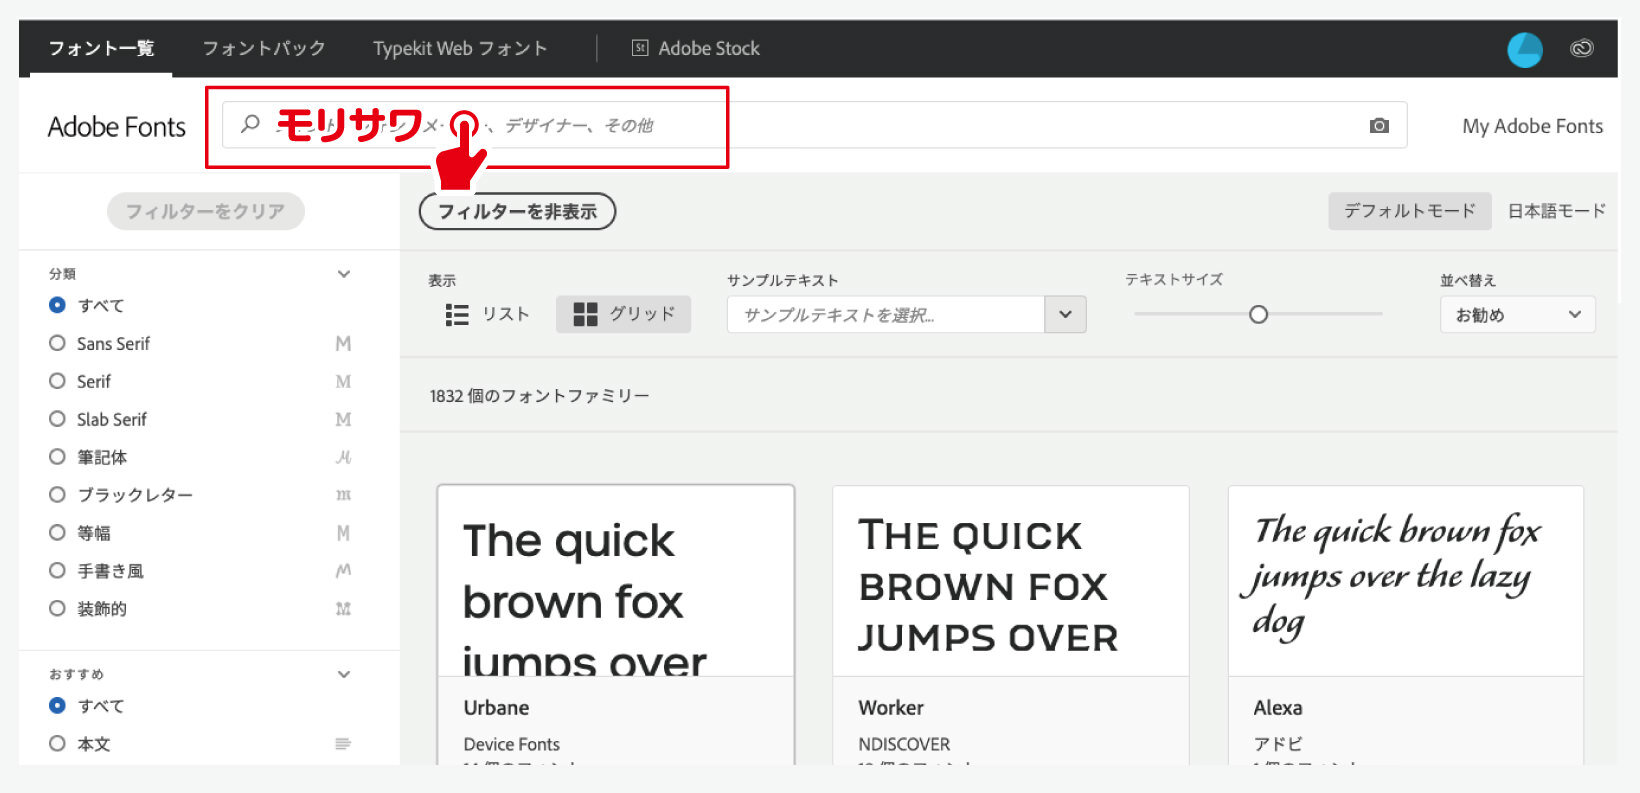This screenshot has width=1640, height=793.
Task: Switch to リスト list view
Action: tap(487, 314)
